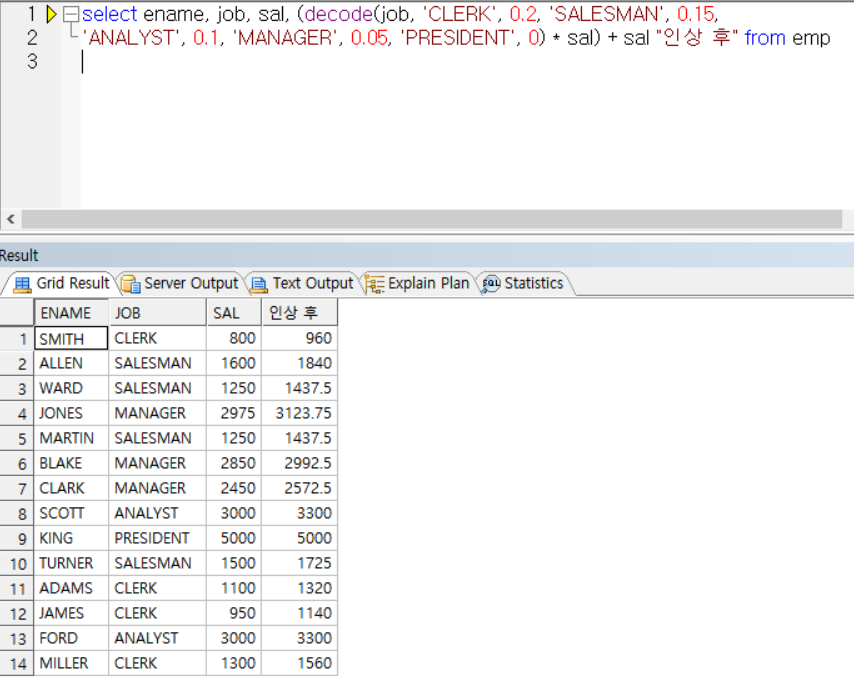Click the Text Output tab document icon
The width and height of the screenshot is (854, 679).
(x=259, y=284)
